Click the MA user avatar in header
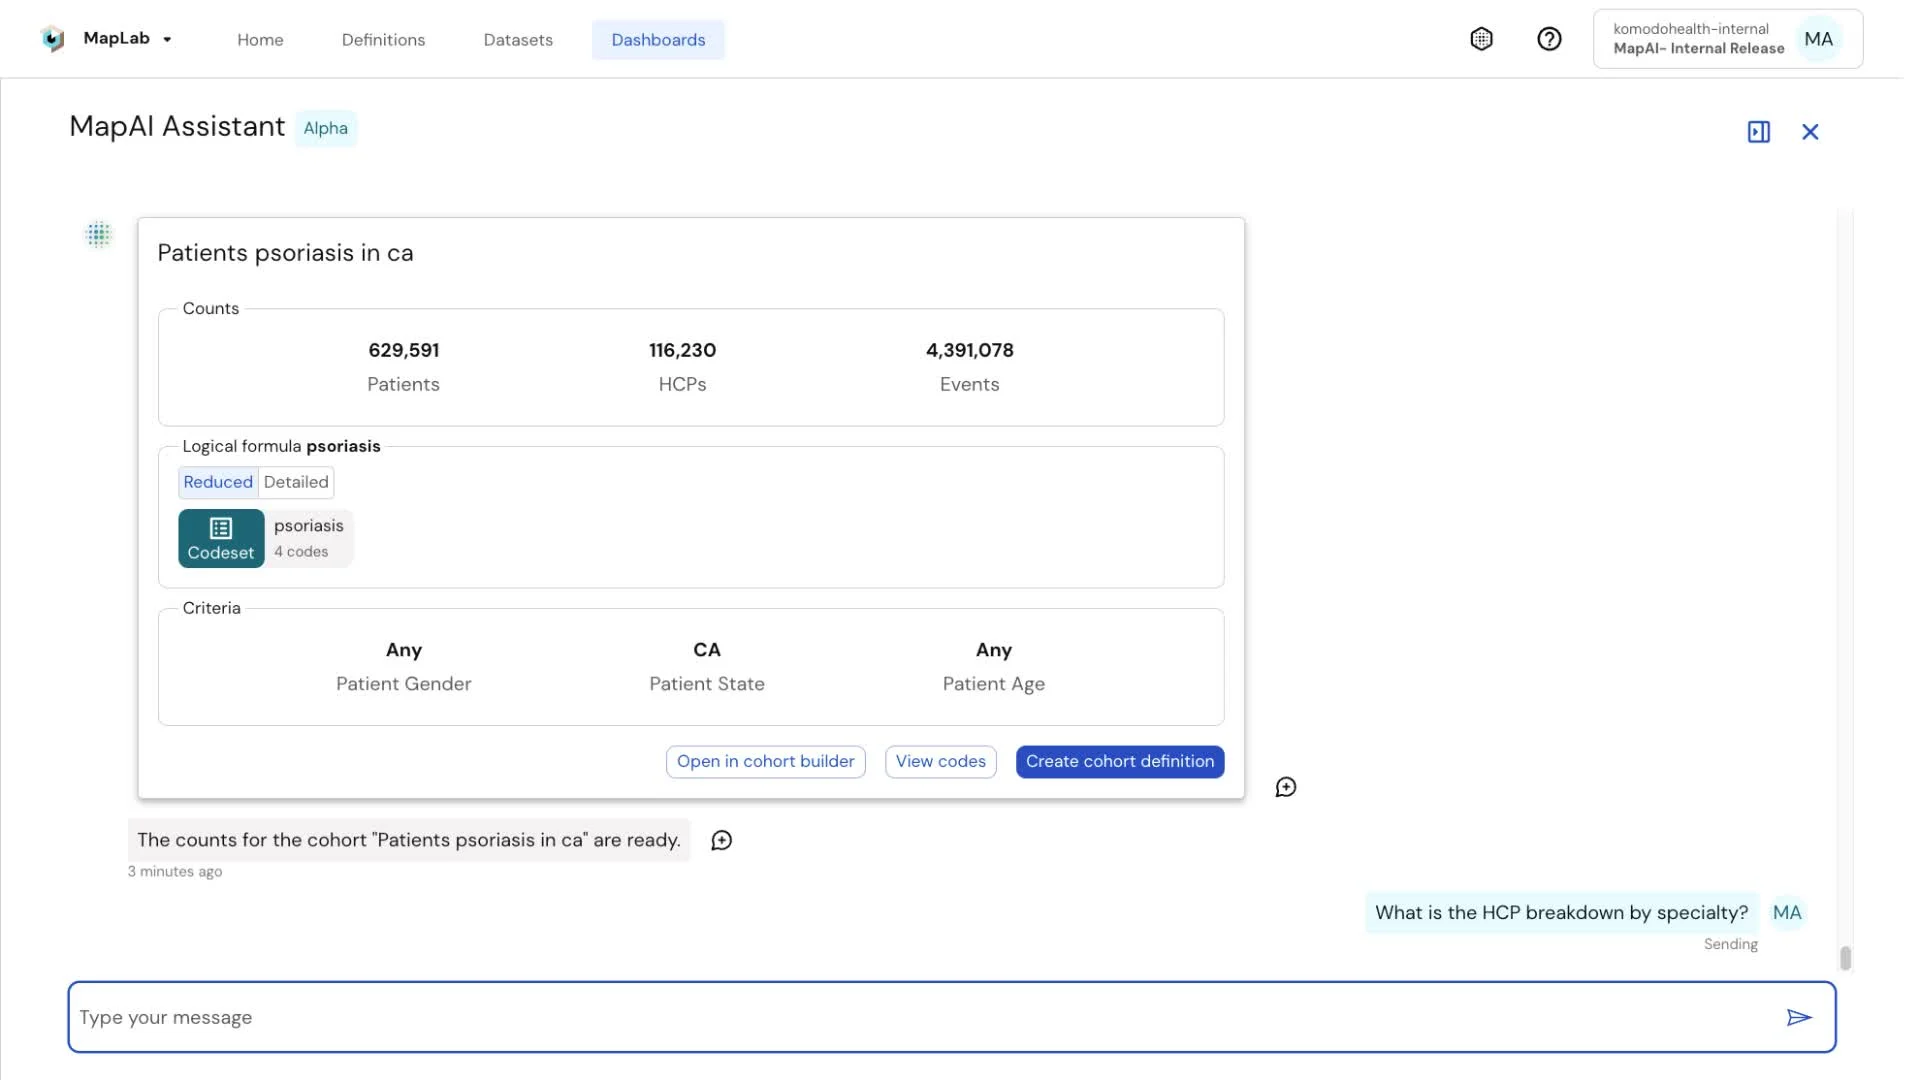Screen dimensions: 1920x1080 (x=1818, y=39)
